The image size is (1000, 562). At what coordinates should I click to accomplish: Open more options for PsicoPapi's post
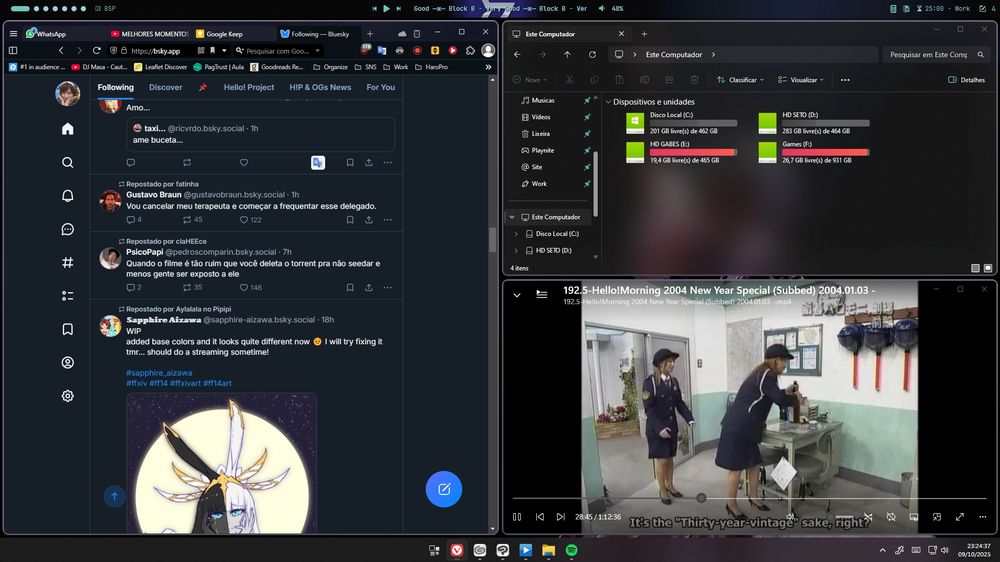(x=388, y=287)
